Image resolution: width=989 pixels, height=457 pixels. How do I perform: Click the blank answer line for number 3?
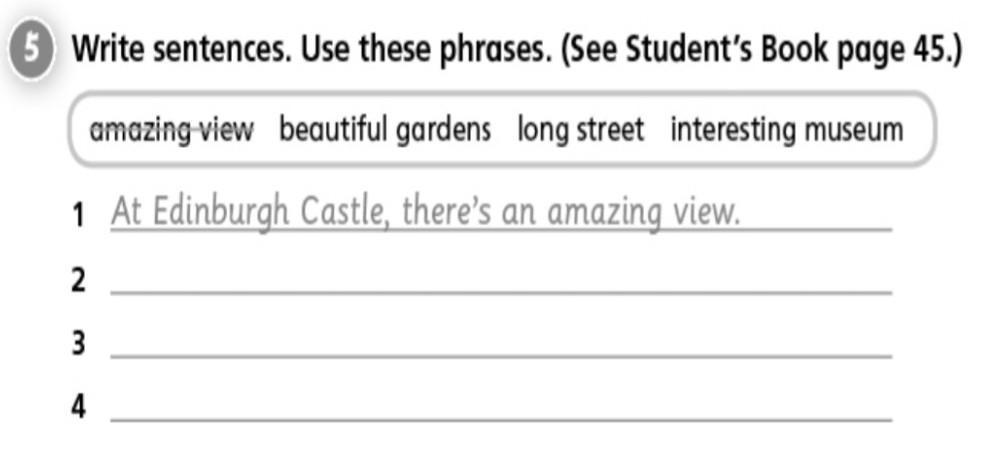(501, 356)
